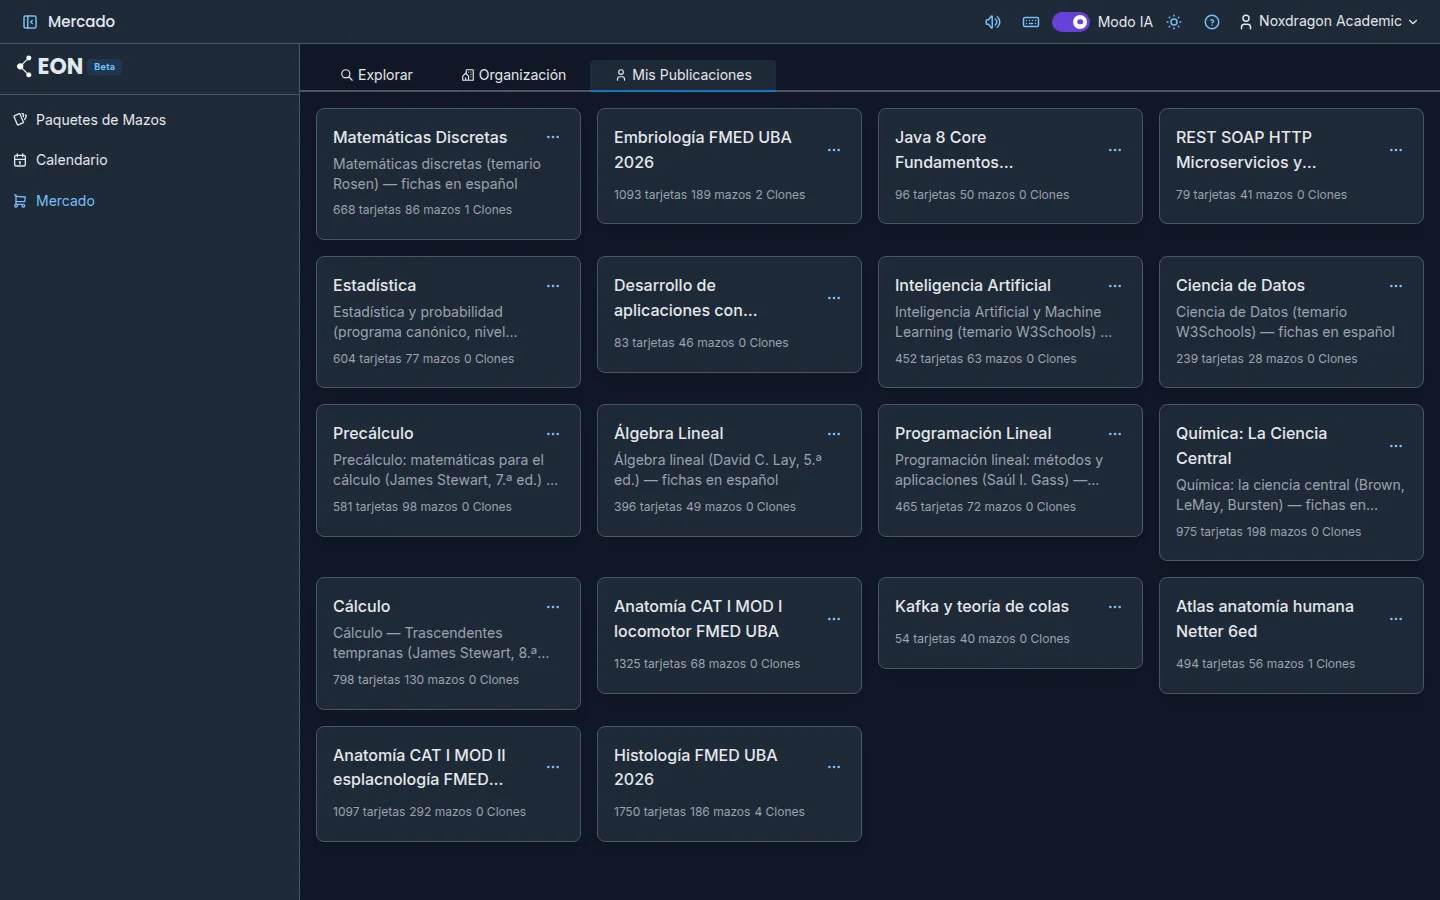Open options menu for Java 8 Core
Image resolution: width=1440 pixels, height=900 pixels.
point(1115,150)
